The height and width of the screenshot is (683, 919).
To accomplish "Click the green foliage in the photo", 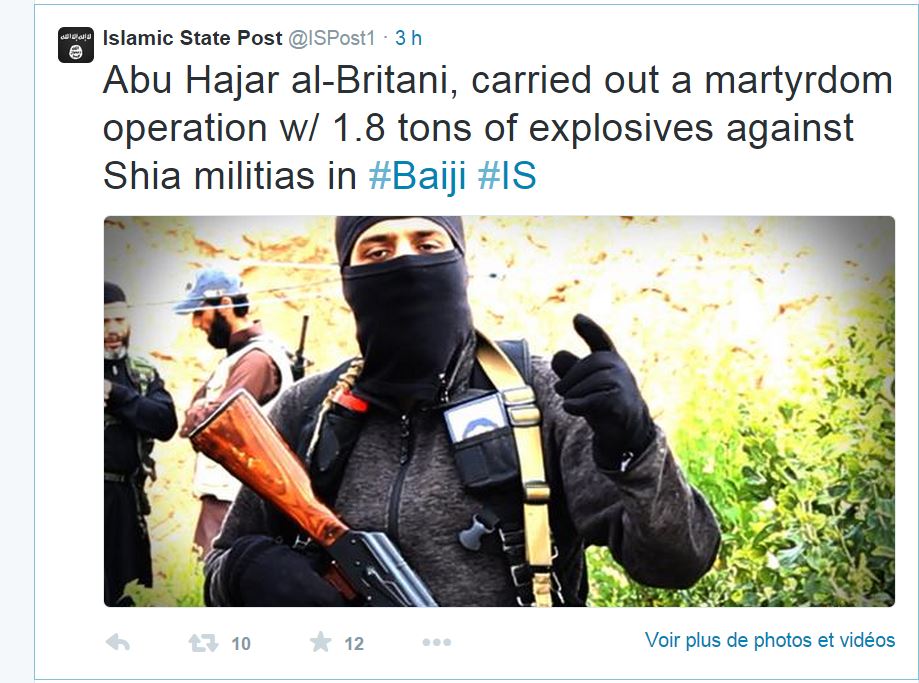I will tap(785, 481).
